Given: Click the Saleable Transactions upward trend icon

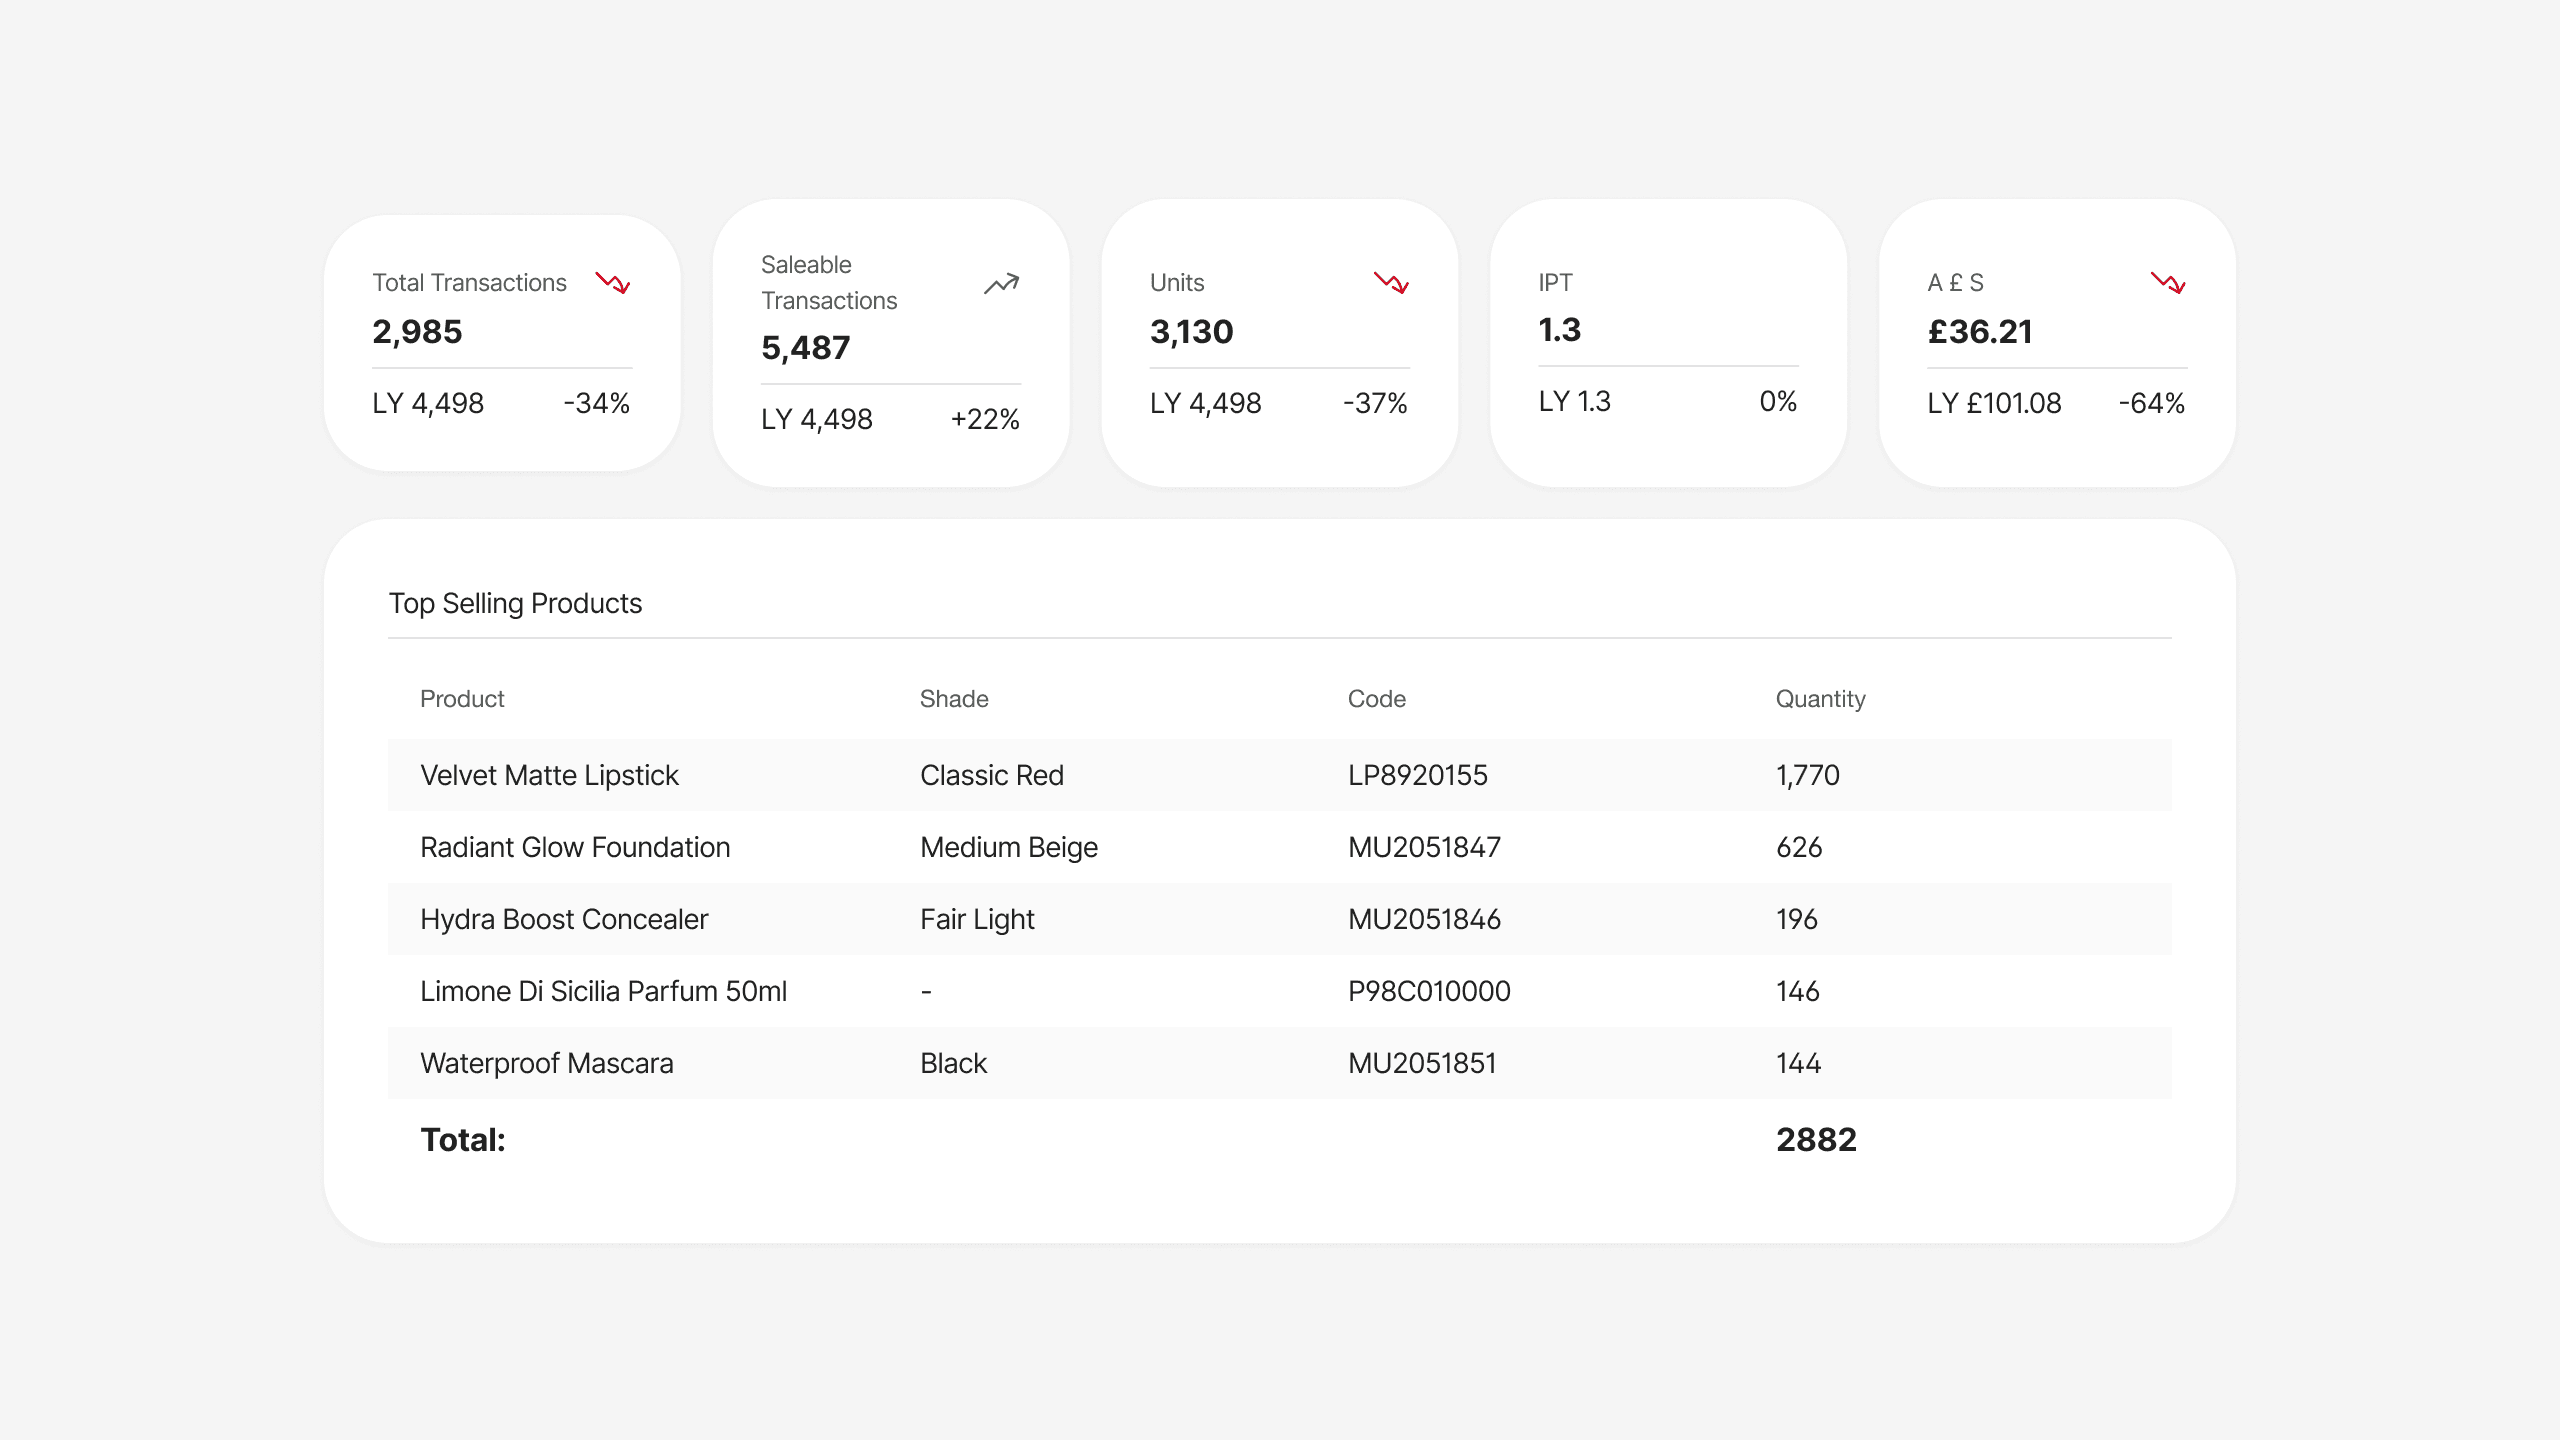Looking at the screenshot, I should (x=1001, y=284).
